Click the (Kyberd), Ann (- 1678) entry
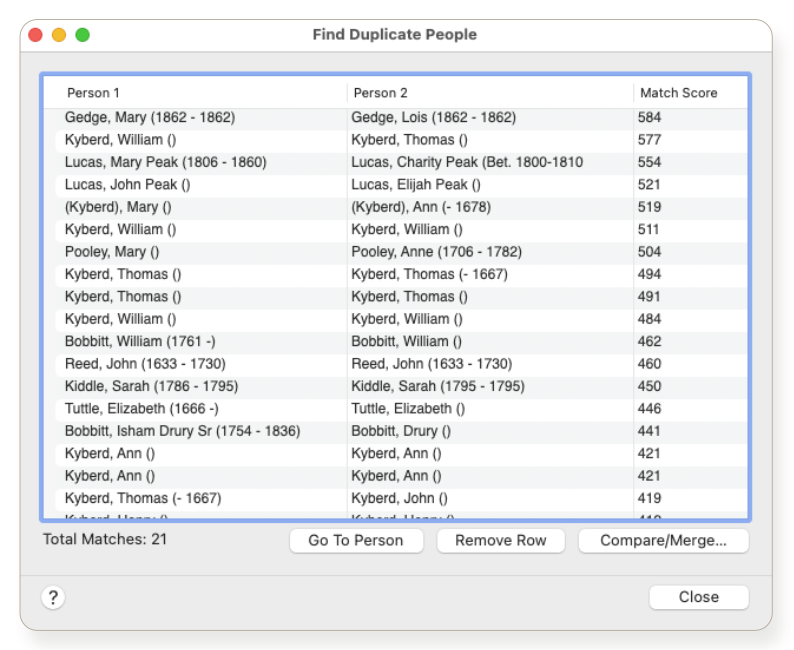Screen dimensions: 794x650 (x=421, y=207)
